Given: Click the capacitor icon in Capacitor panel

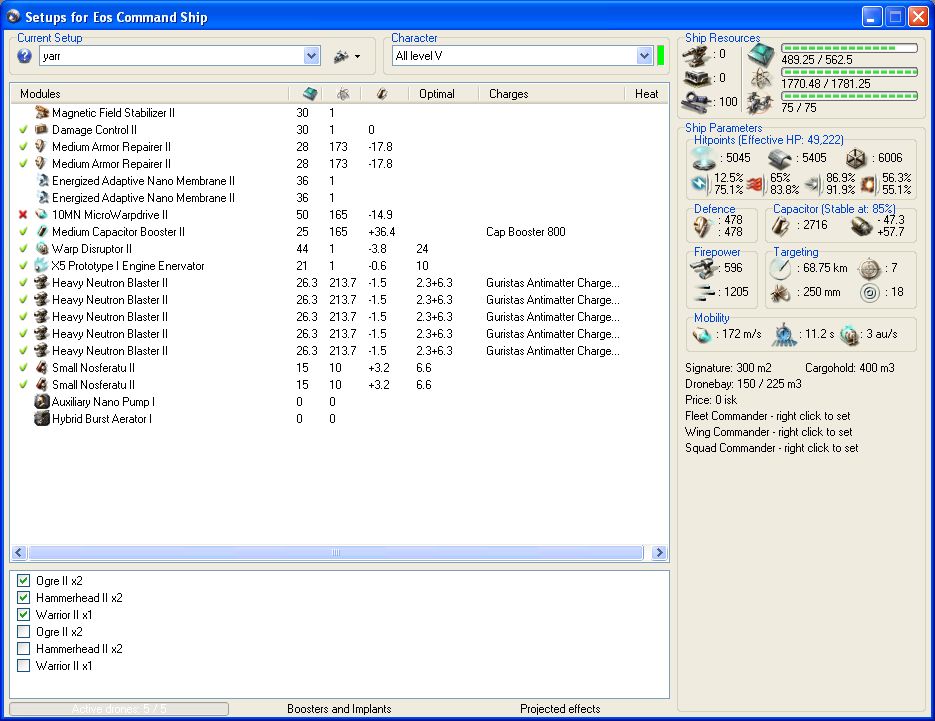Looking at the screenshot, I should coord(780,226).
